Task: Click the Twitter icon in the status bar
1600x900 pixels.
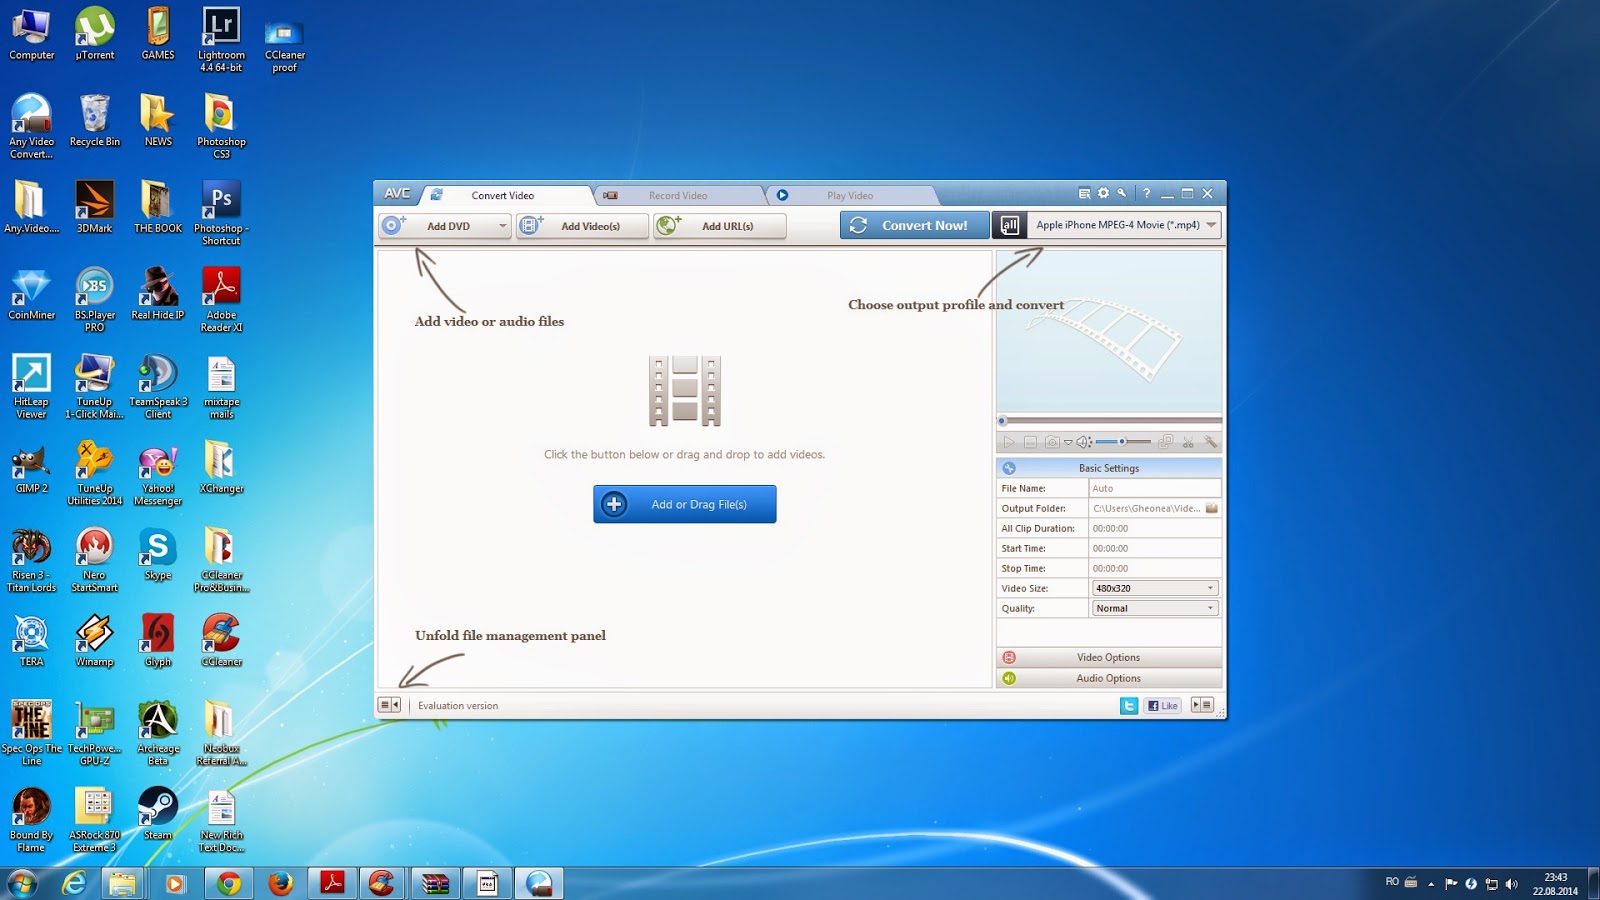Action: (1129, 705)
